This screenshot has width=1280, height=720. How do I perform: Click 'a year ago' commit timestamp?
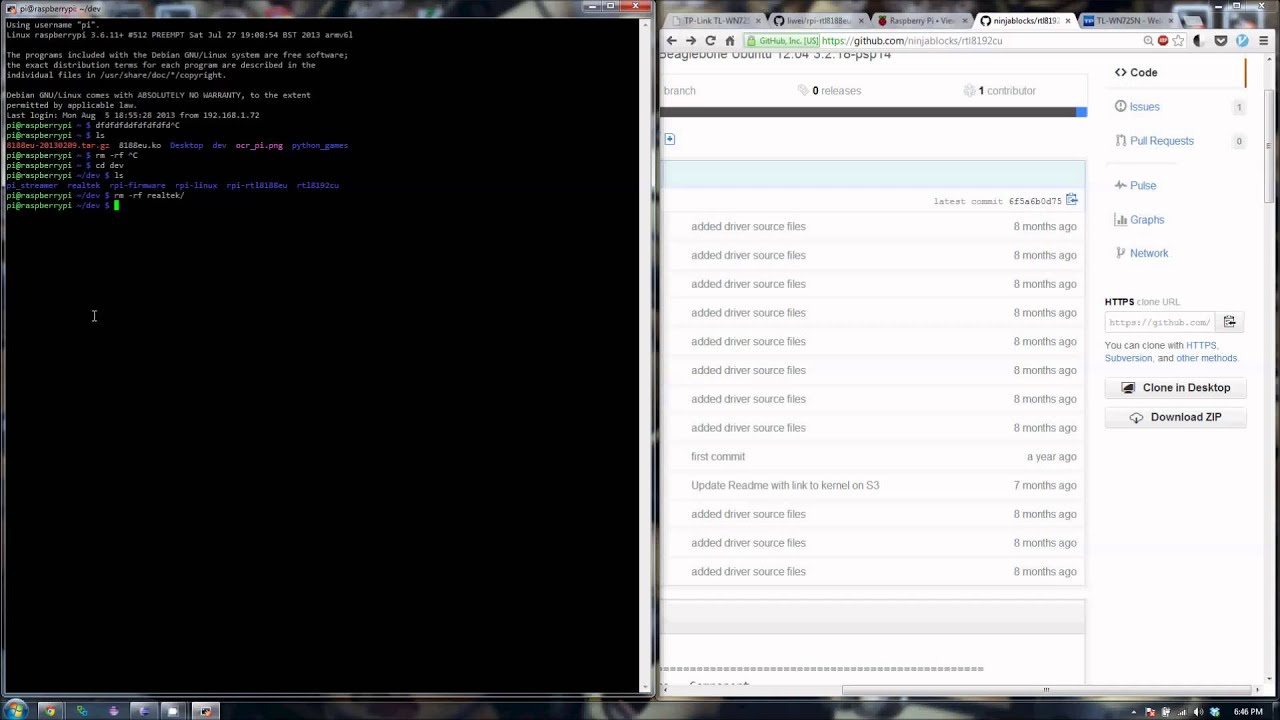[1051, 457]
